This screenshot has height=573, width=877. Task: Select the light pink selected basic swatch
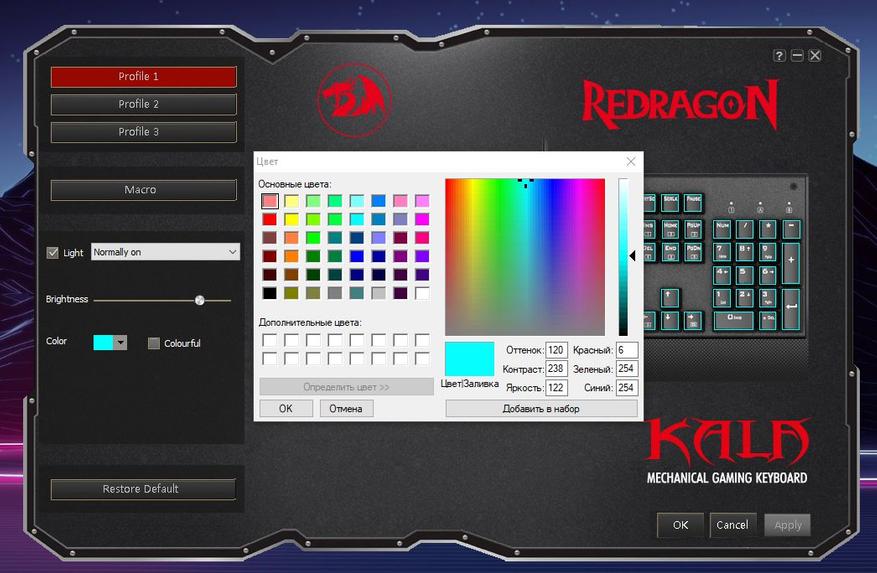(270, 201)
